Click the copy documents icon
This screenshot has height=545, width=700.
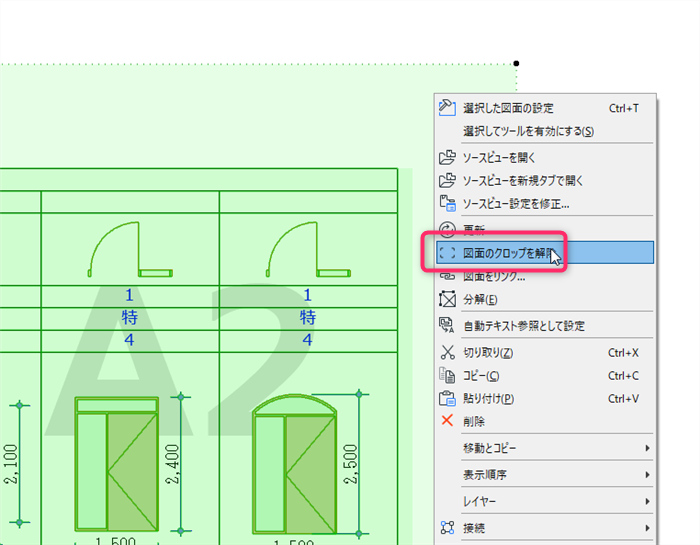[x=447, y=375]
